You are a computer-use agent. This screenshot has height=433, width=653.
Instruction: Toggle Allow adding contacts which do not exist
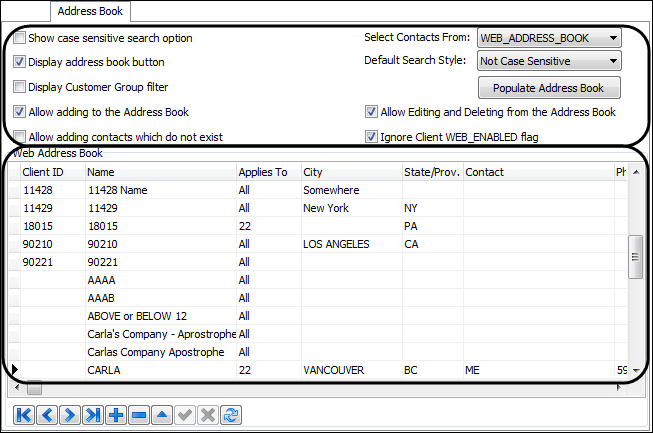click(21, 136)
